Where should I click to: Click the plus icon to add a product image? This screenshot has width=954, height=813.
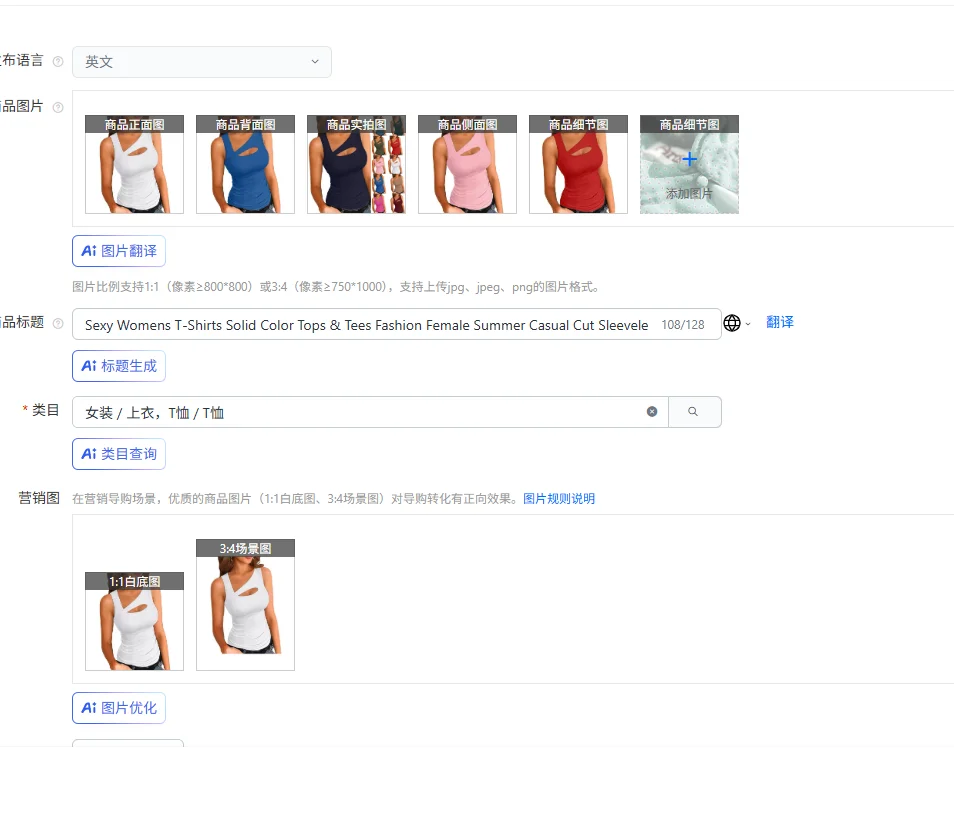689,157
